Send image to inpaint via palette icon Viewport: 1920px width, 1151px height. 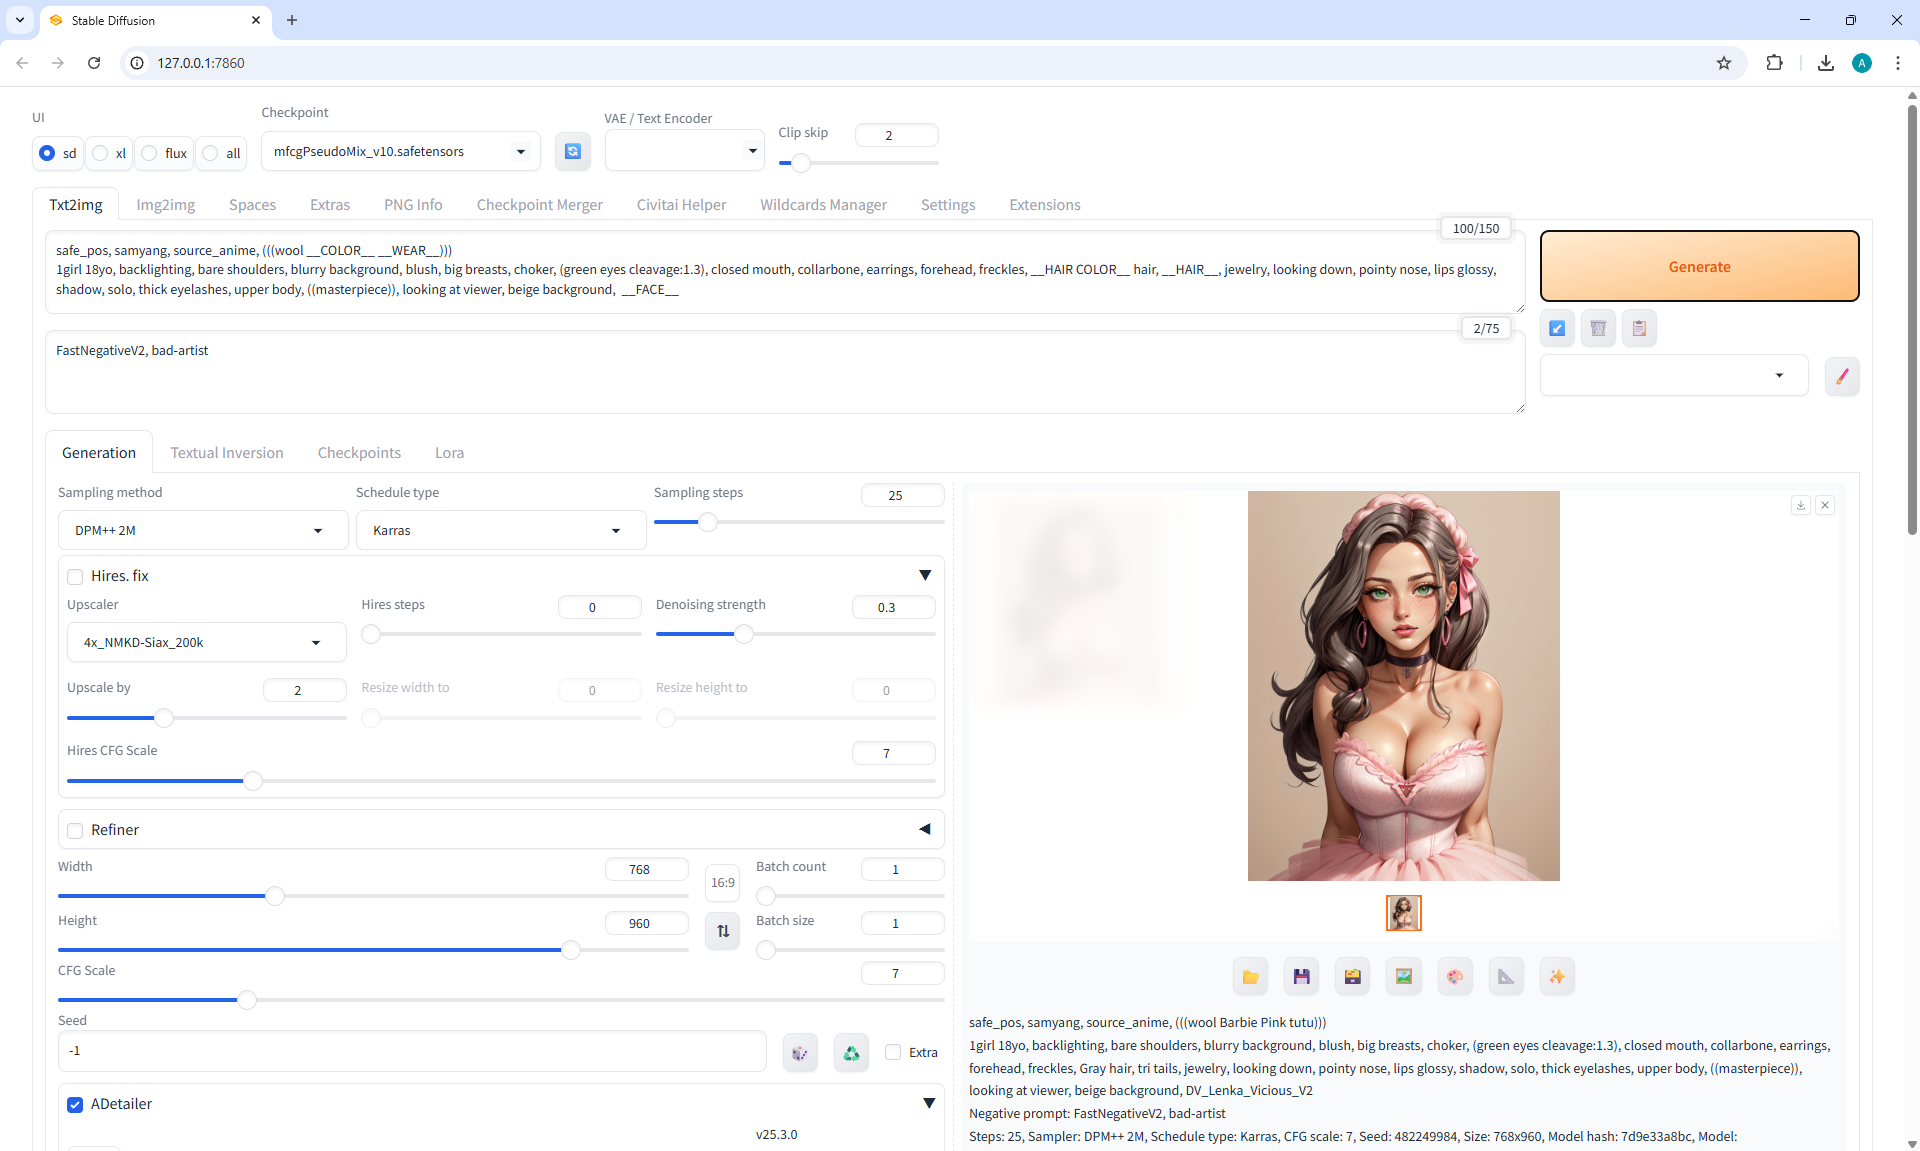pos(1455,977)
